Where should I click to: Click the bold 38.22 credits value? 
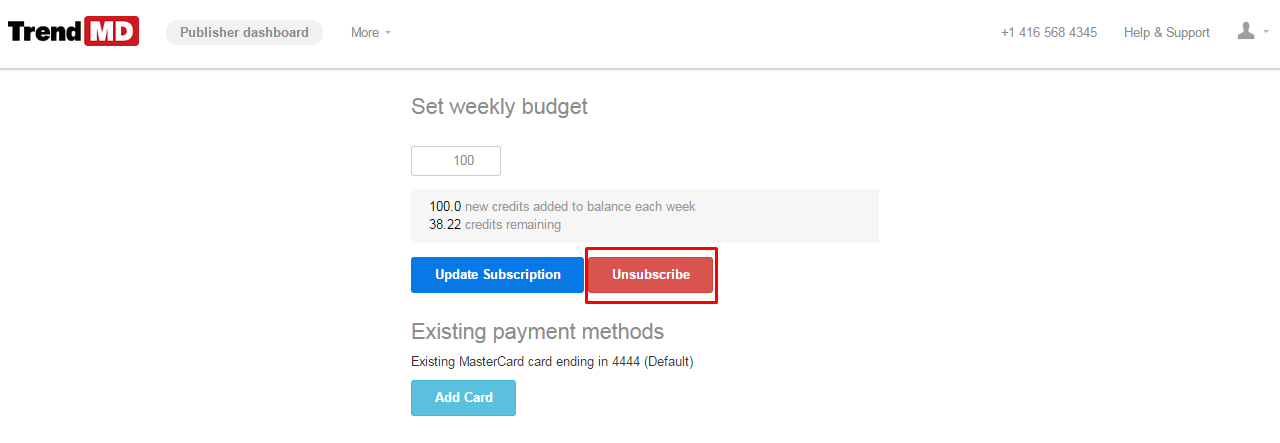(445, 225)
